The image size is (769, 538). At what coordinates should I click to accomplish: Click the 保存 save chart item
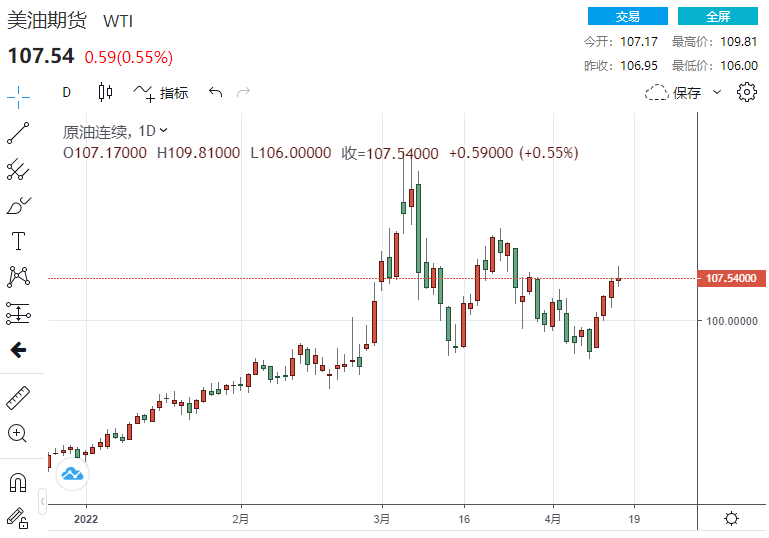point(675,93)
